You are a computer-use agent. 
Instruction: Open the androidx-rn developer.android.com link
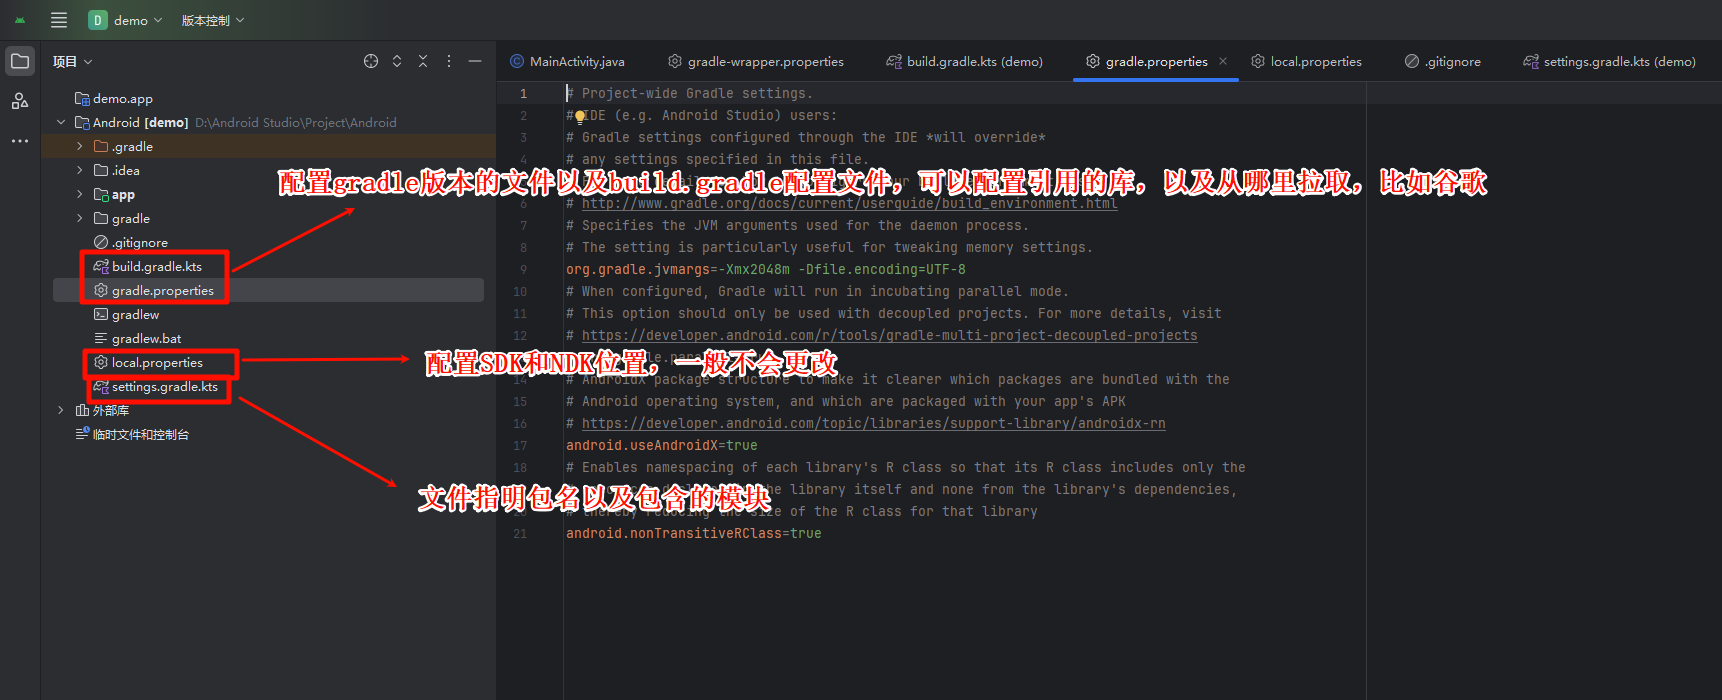[873, 423]
